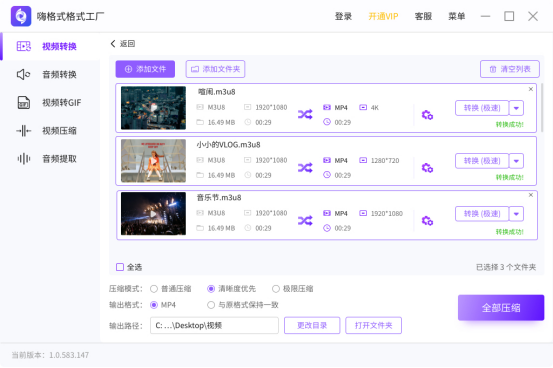Click file name 音乐节.m3u8
The image size is (553, 368).
point(219,198)
